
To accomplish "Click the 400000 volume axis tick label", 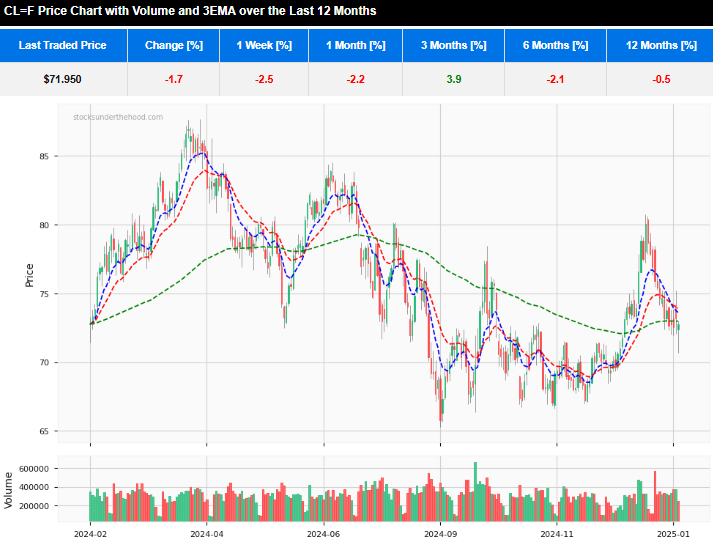I will point(34,487).
